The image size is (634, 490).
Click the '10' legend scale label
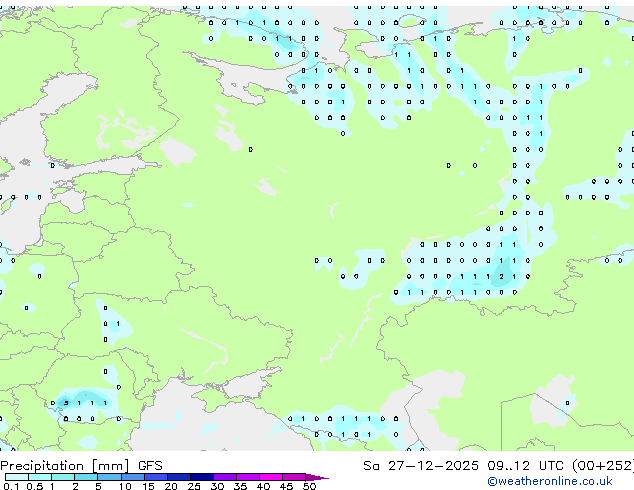(125, 486)
